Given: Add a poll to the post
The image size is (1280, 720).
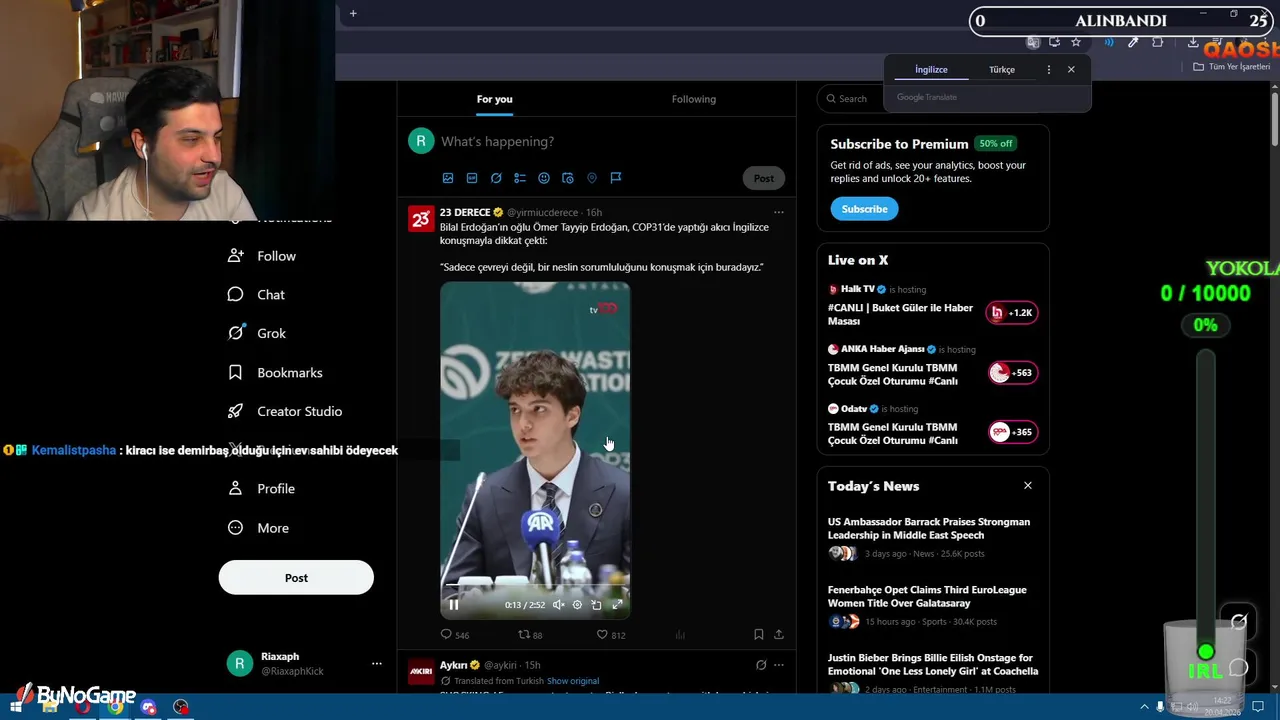Looking at the screenshot, I should (520, 178).
